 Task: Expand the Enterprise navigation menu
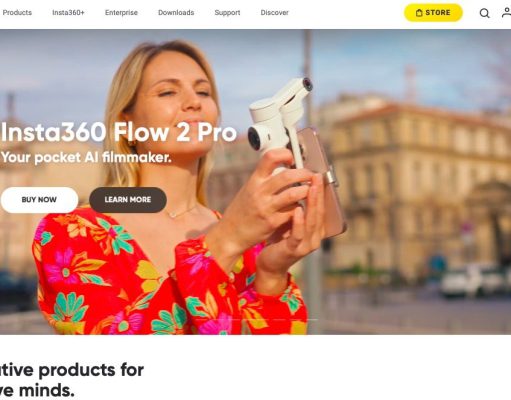coord(121,13)
